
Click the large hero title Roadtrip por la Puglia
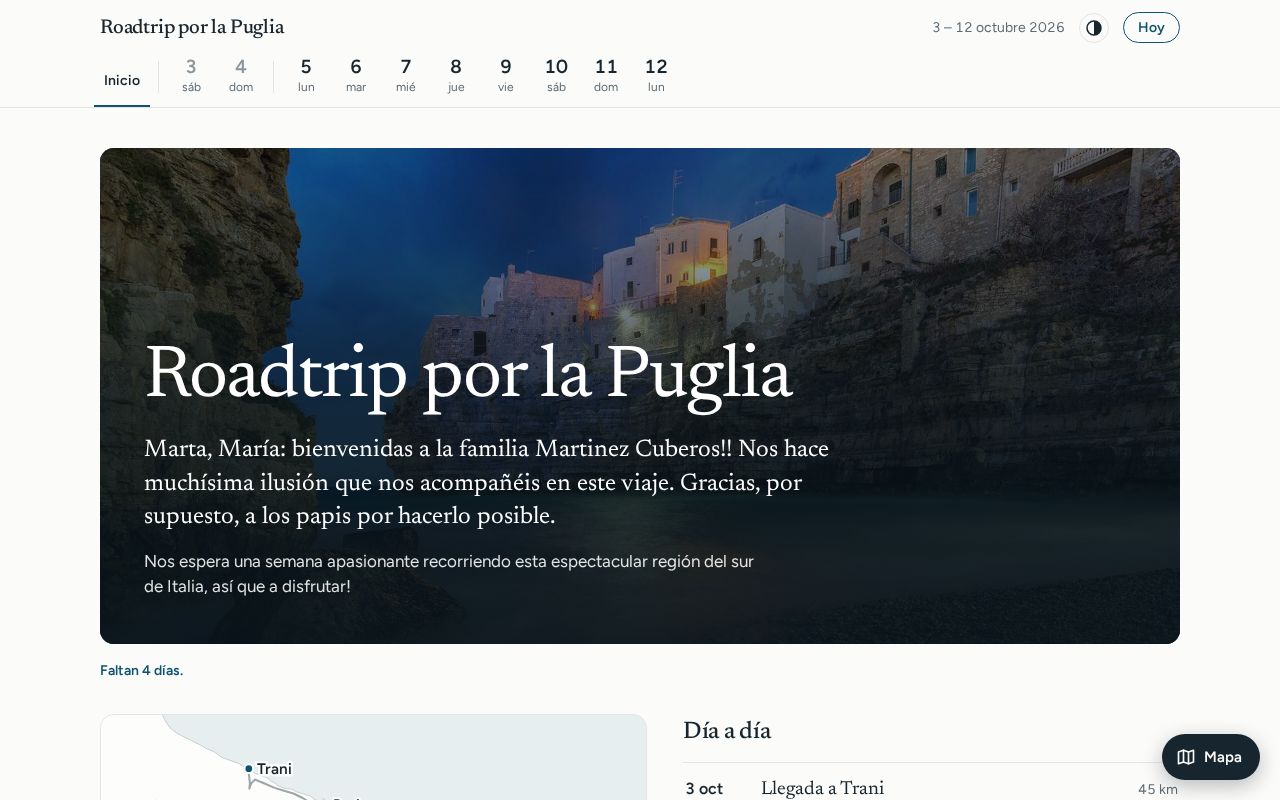click(x=468, y=376)
